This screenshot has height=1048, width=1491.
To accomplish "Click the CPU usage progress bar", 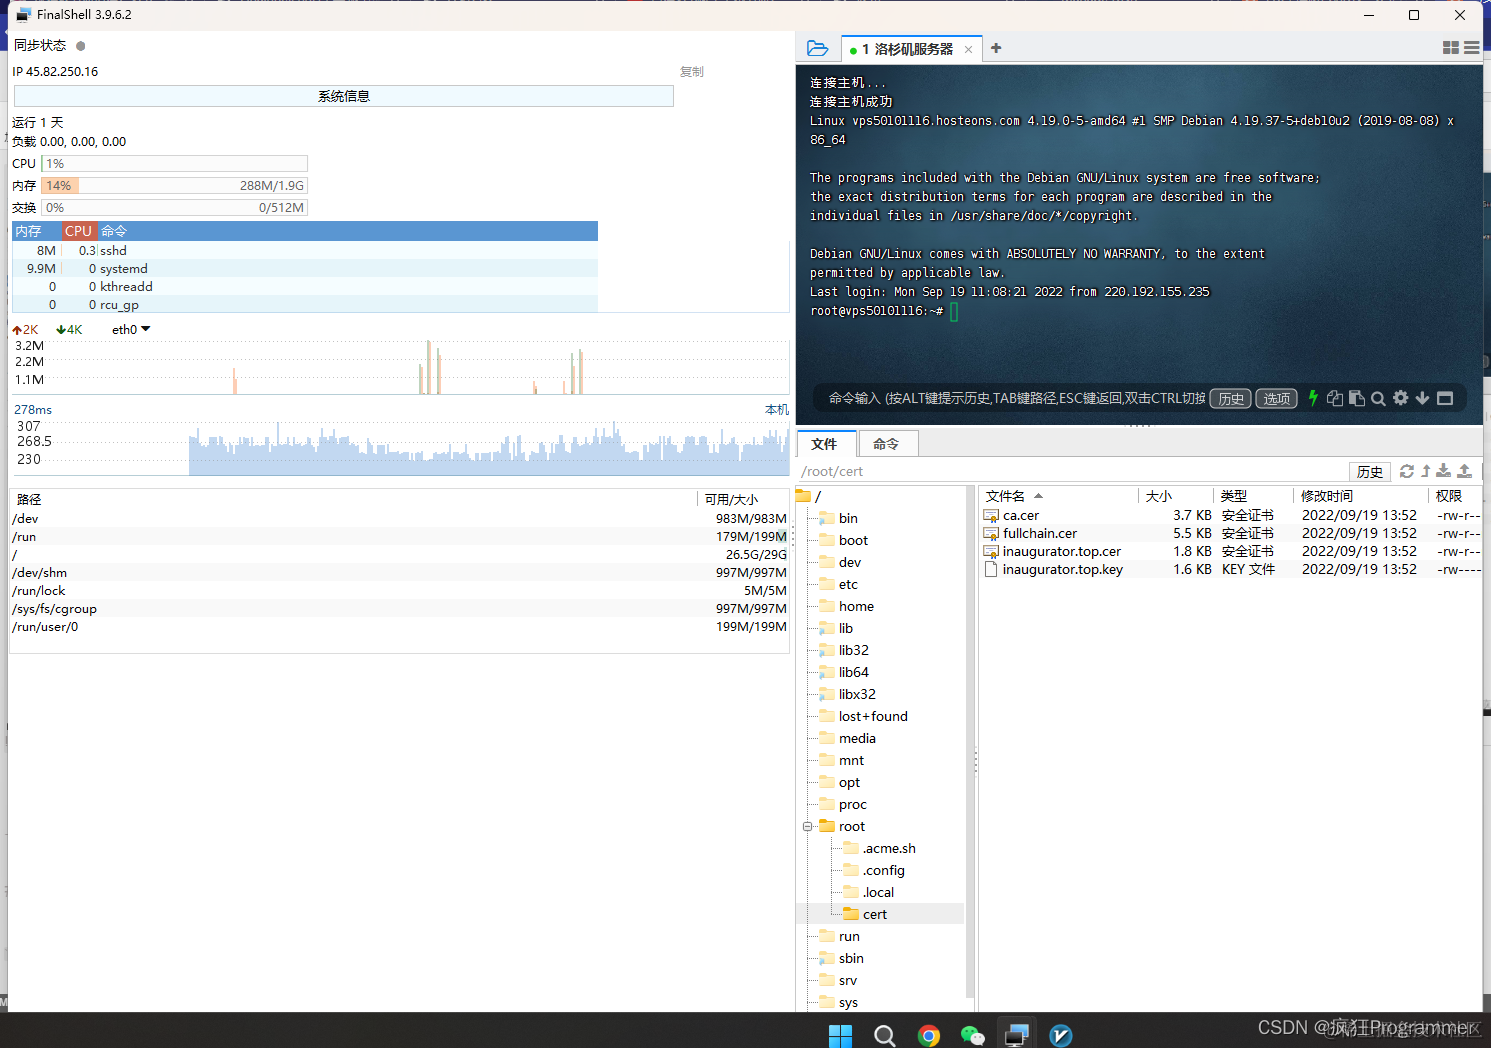I will pyautogui.click(x=174, y=164).
